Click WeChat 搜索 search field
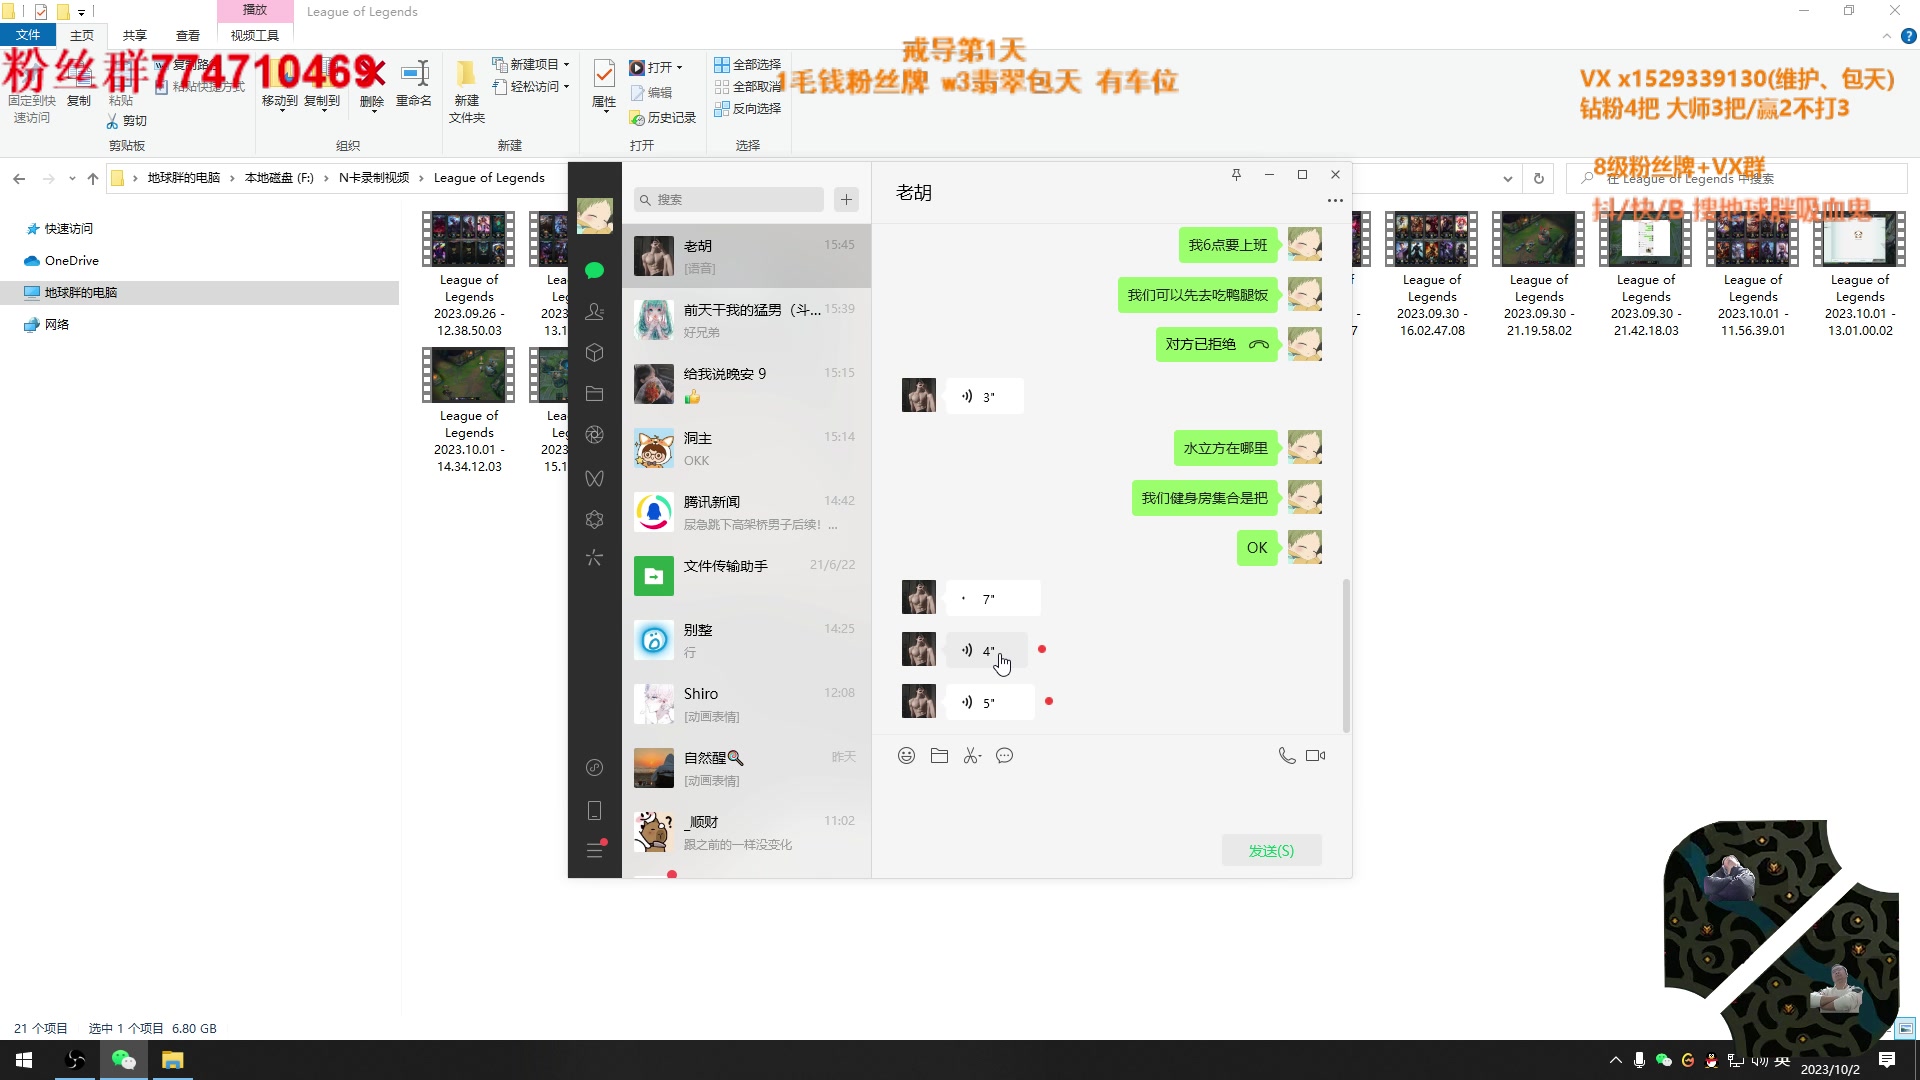 click(729, 200)
